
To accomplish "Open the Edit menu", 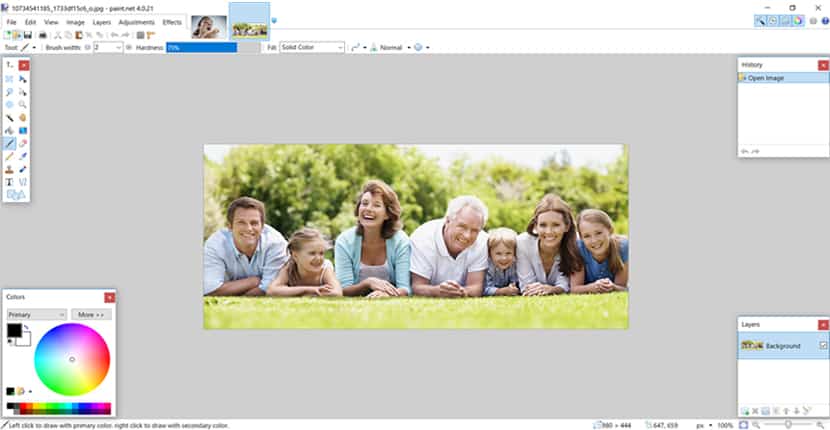I will (x=31, y=22).
